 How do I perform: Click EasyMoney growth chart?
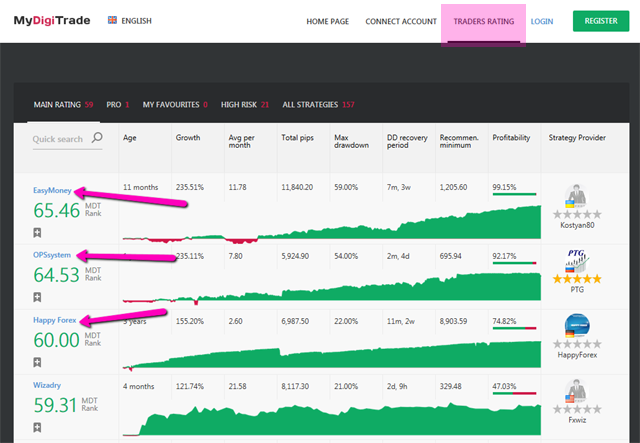coord(332,223)
